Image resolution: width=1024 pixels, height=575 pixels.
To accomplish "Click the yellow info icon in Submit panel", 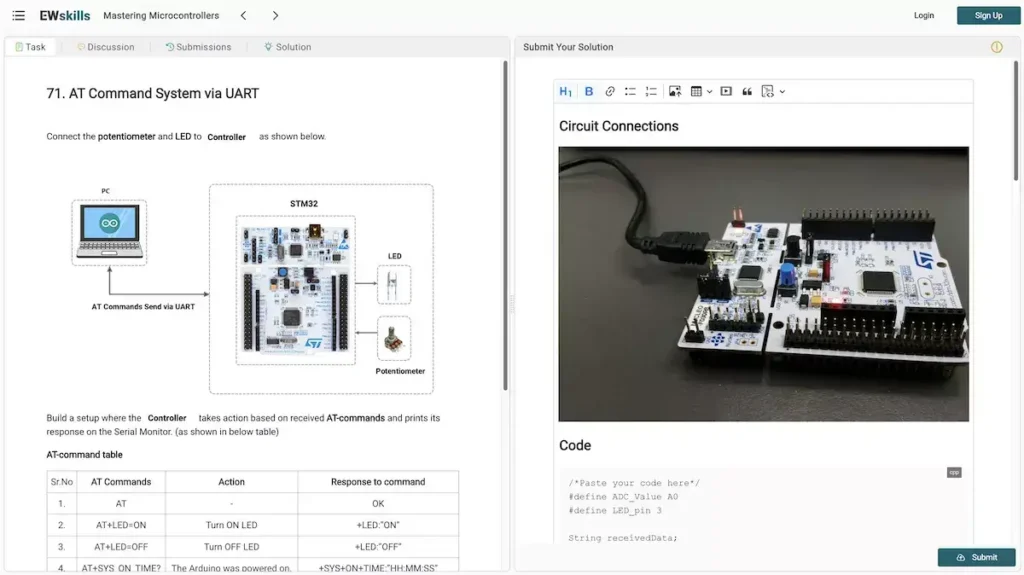I will click(x=997, y=47).
